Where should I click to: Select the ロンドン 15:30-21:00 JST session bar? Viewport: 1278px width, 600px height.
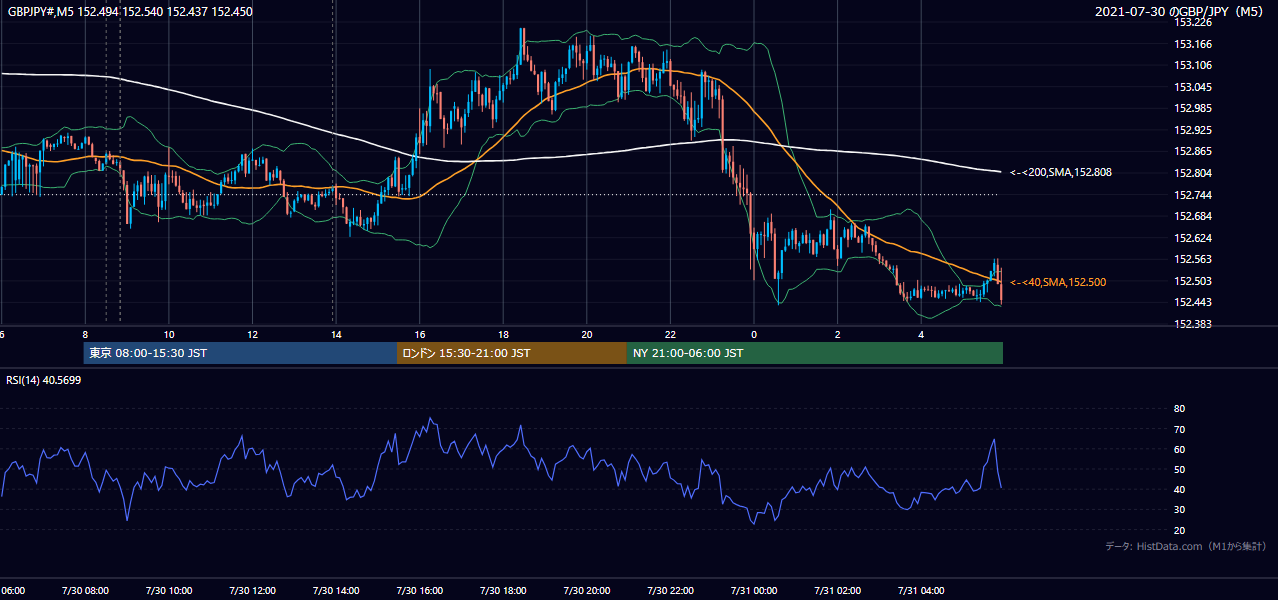[512, 353]
